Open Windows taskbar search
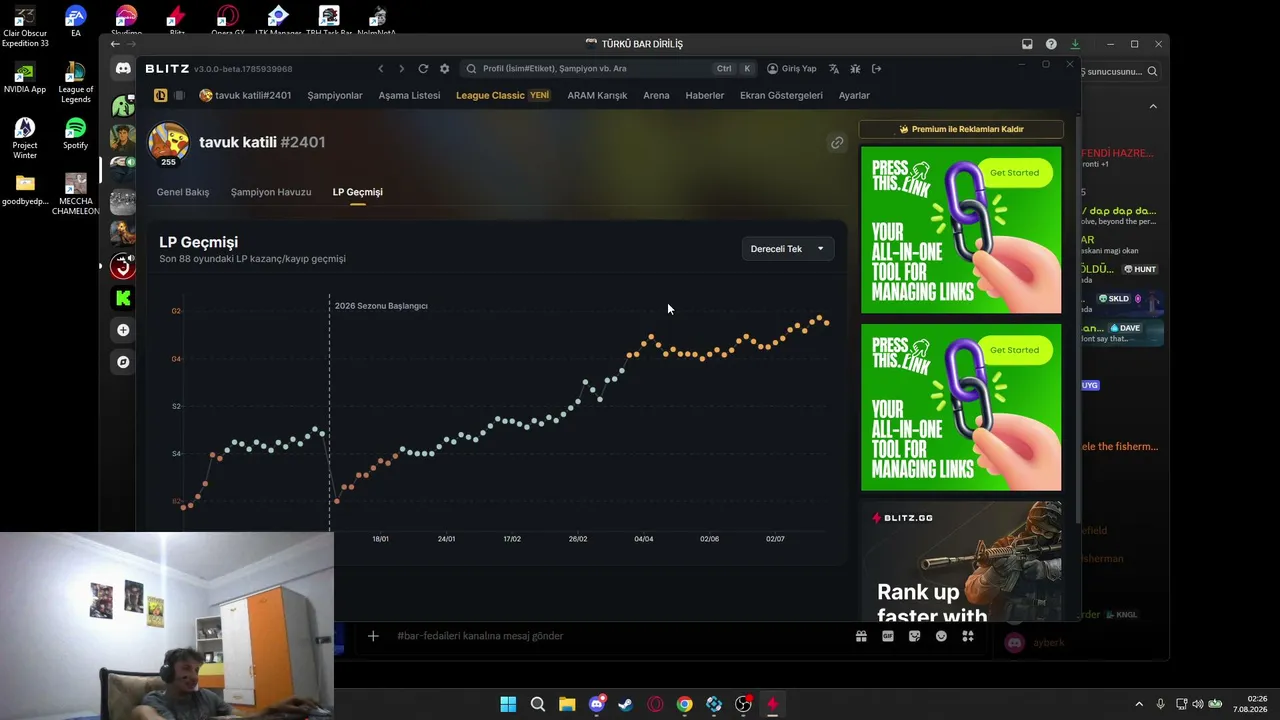Image resolution: width=1280 pixels, height=720 pixels. coord(538,704)
